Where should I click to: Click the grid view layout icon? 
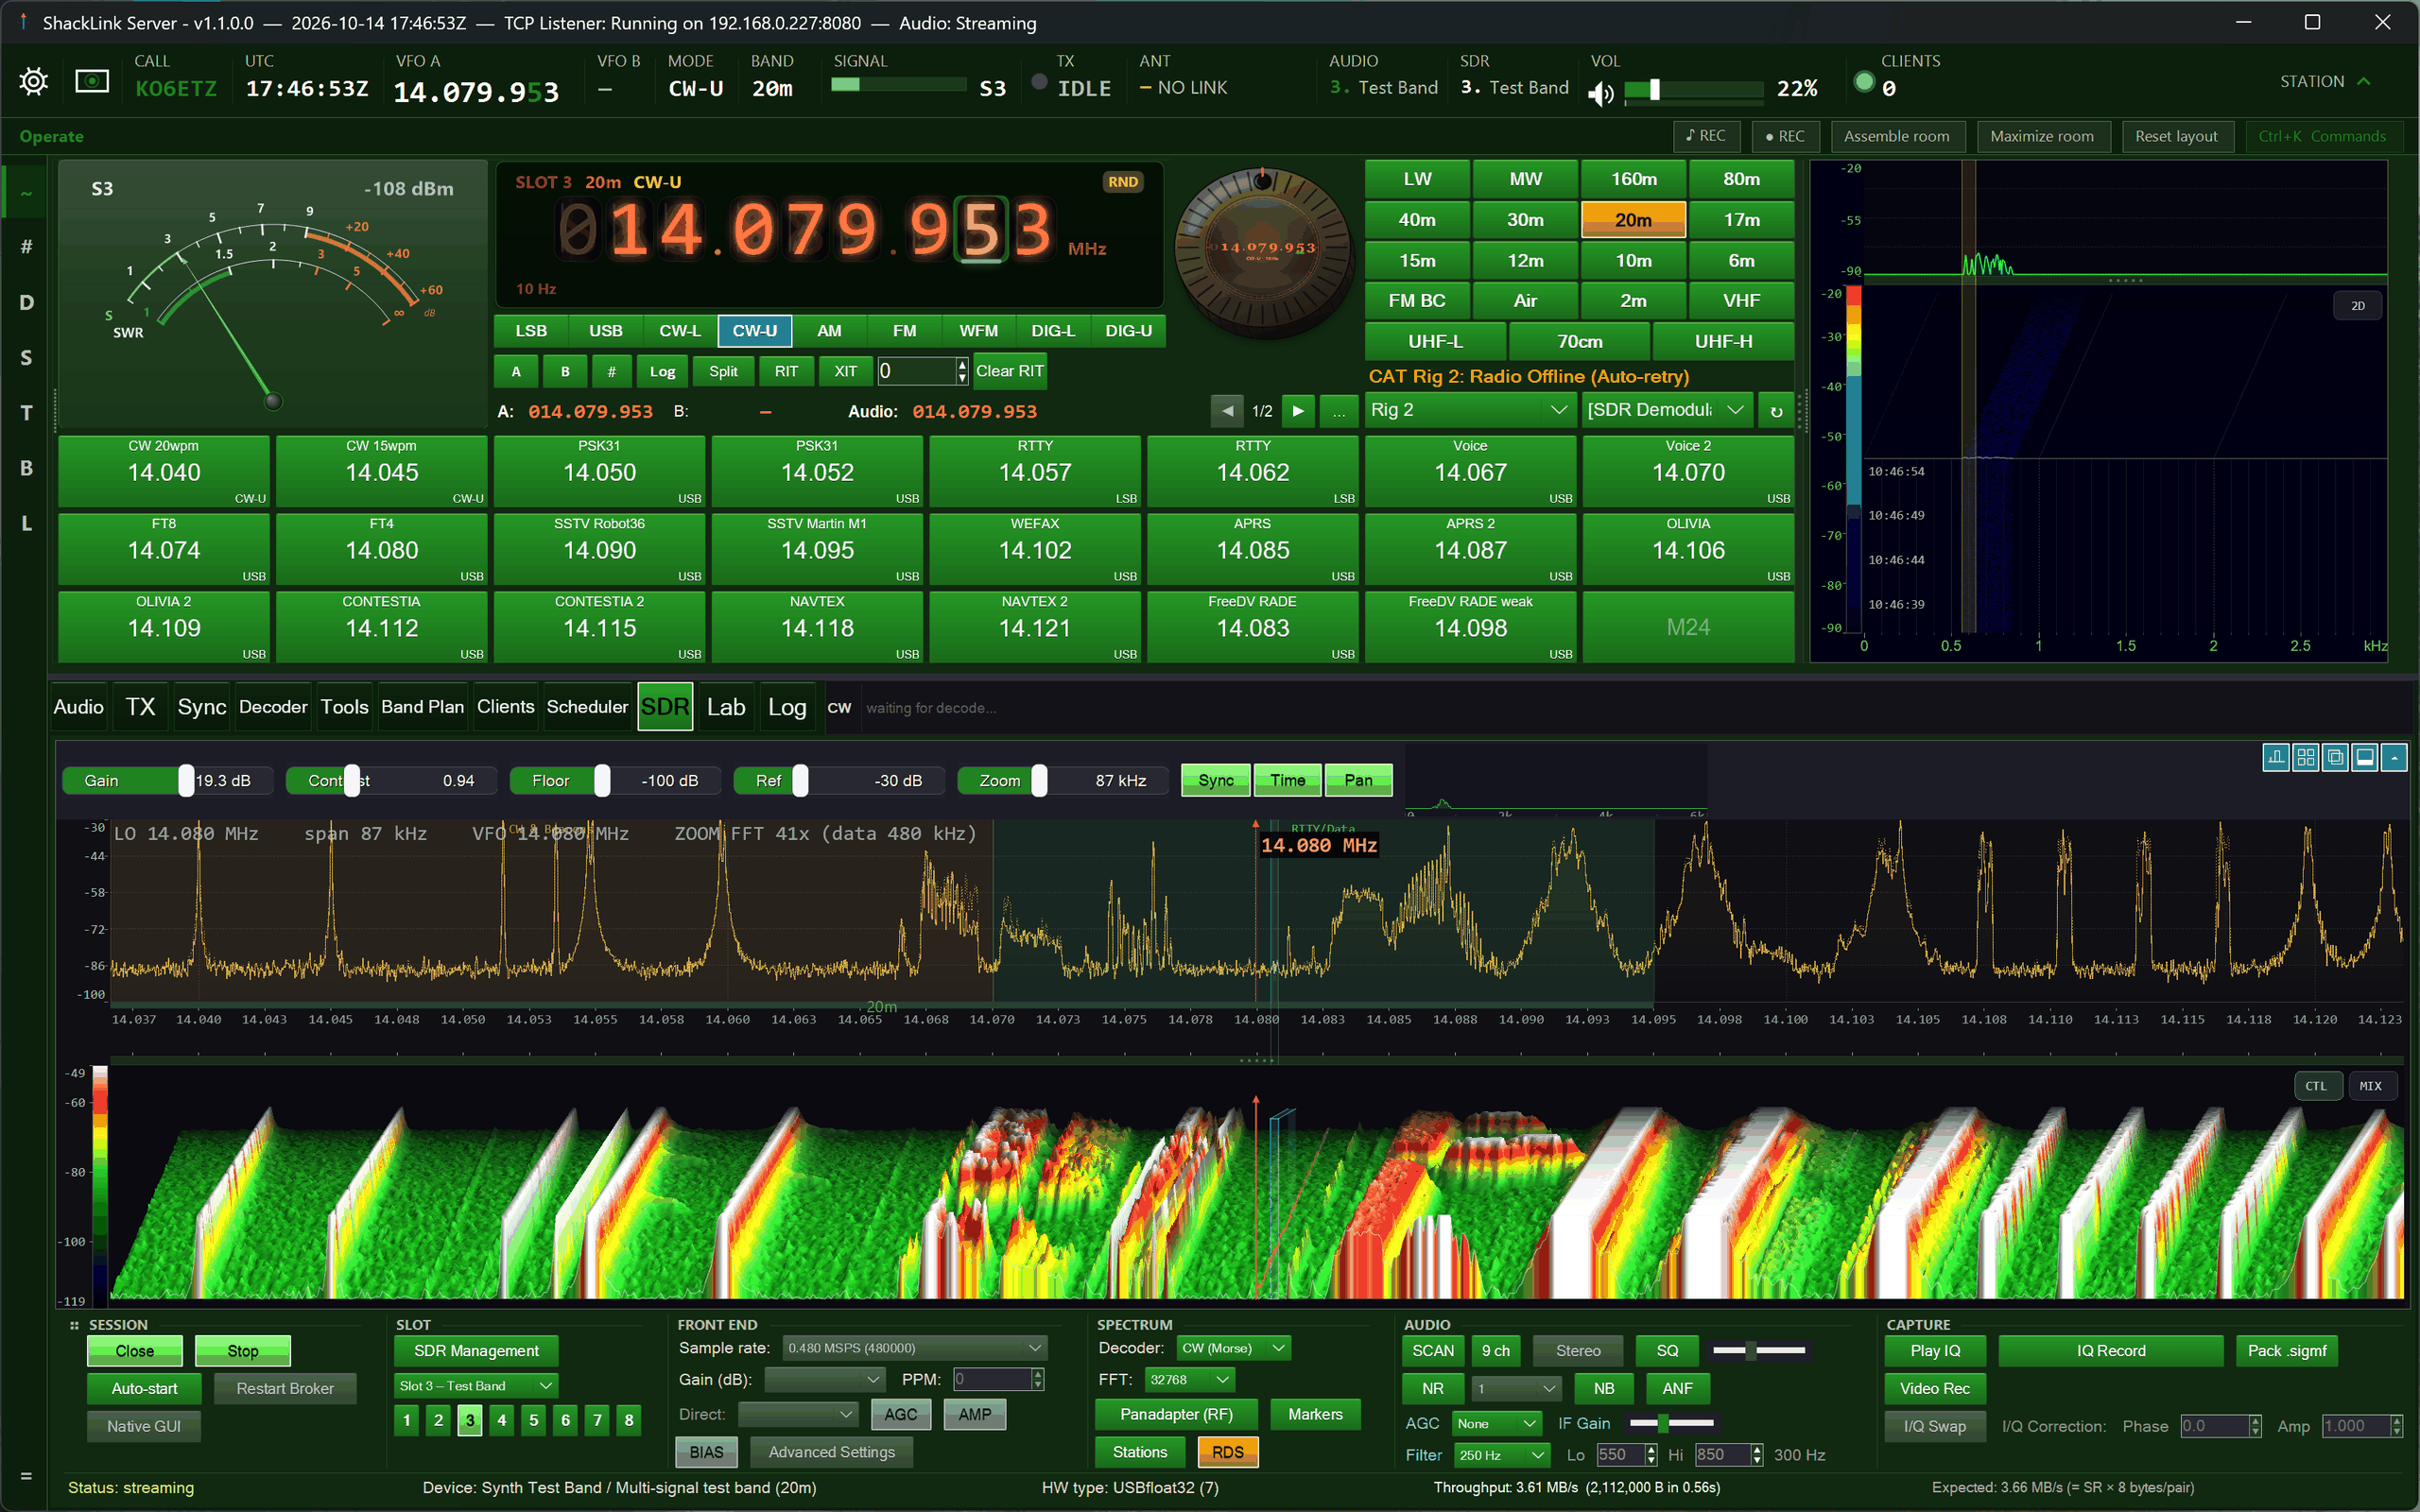2305,758
